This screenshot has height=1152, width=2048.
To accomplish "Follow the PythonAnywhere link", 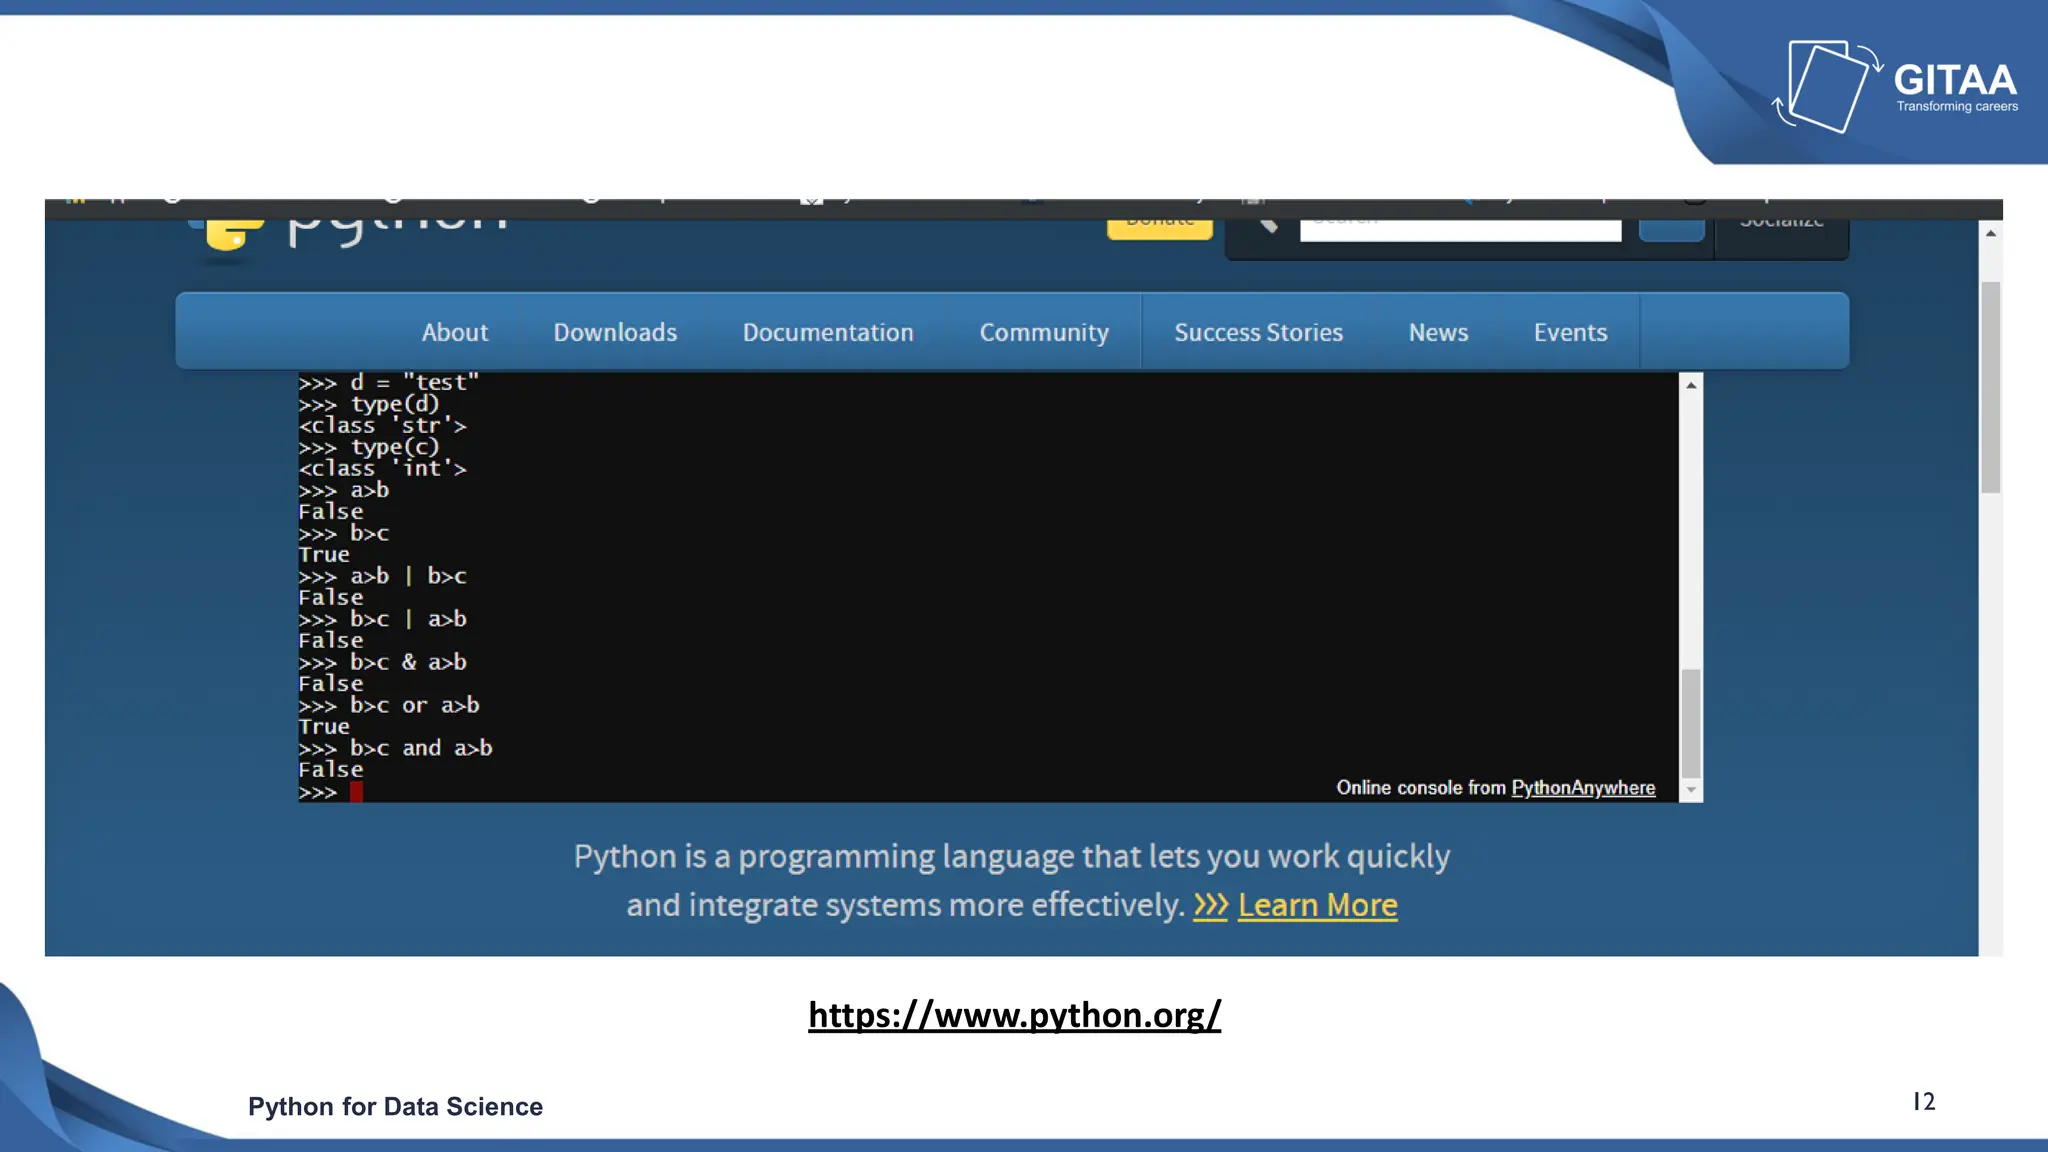I will [1582, 788].
